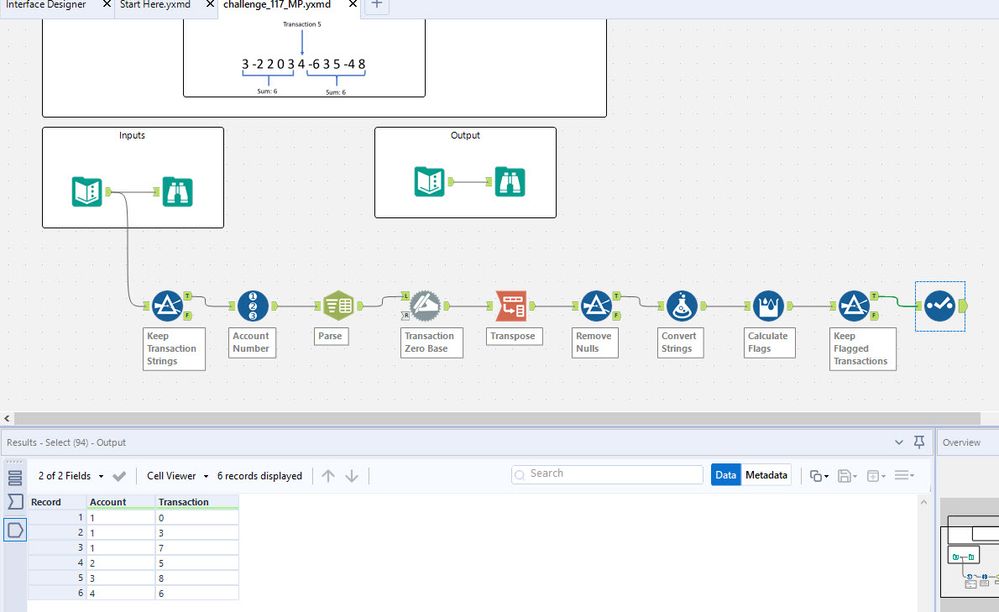Open the Cell Viewer dropdown
The width and height of the screenshot is (999, 612).
[178, 476]
